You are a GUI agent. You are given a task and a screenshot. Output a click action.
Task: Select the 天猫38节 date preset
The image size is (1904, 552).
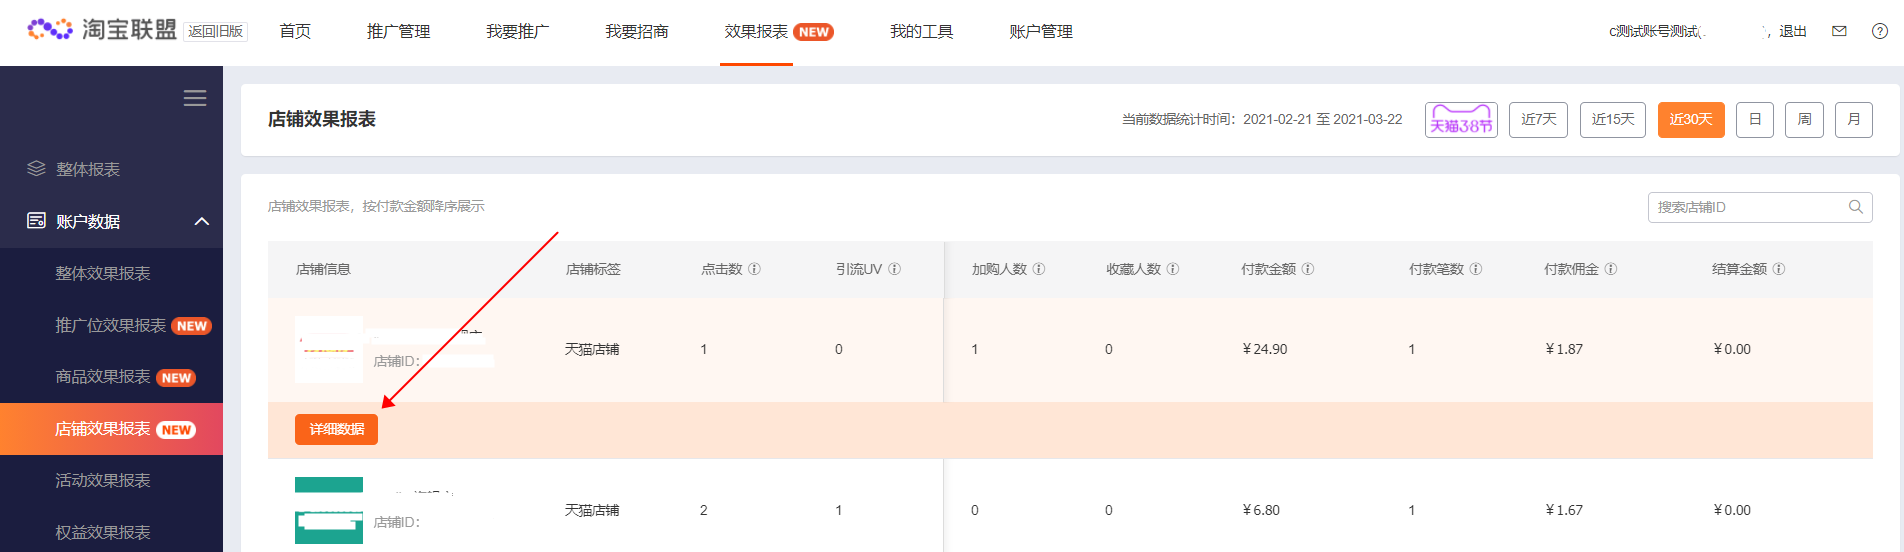coord(1461,120)
